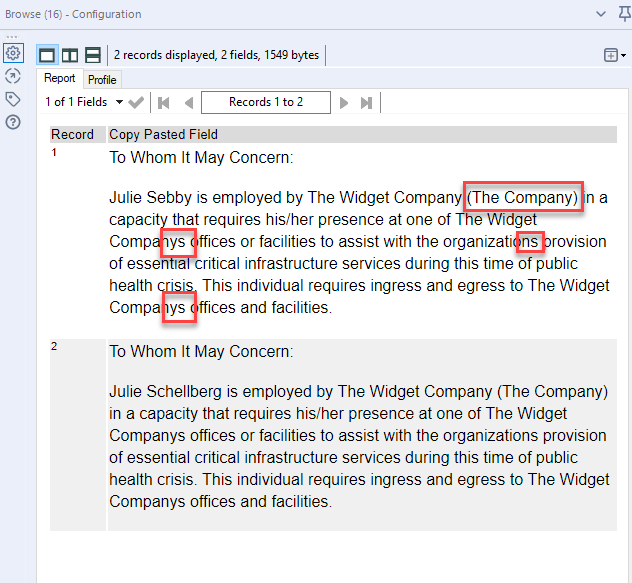The image size is (632, 583).
Task: Select record number 2 row cell
Action: point(78,435)
